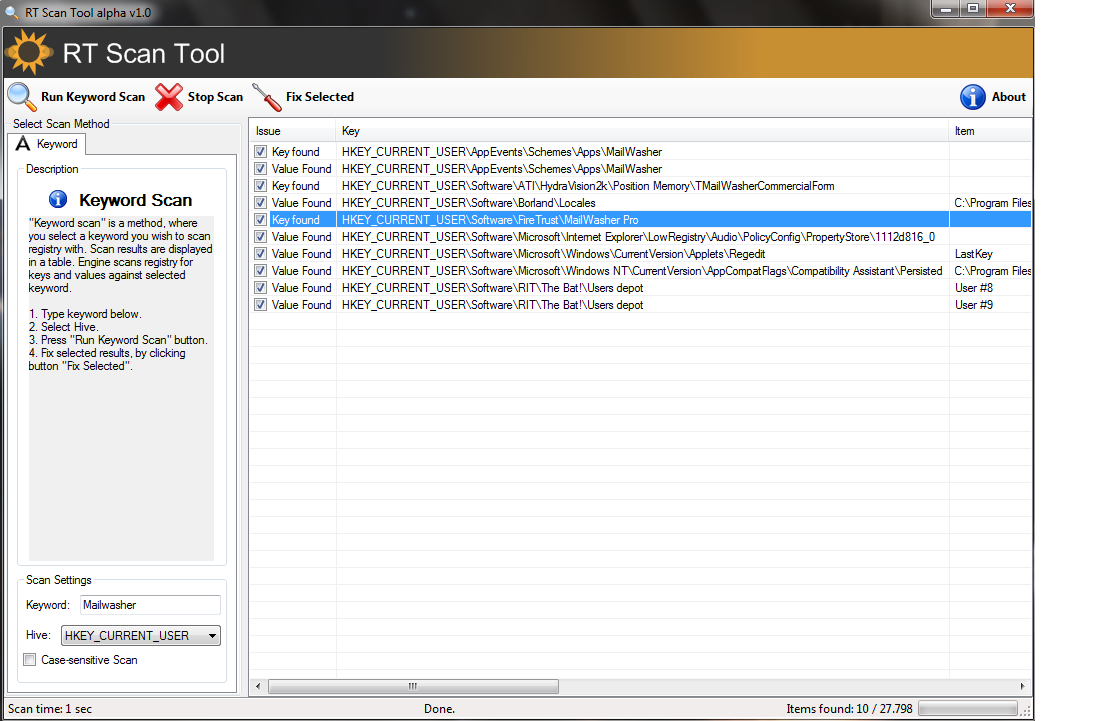
Task: Click the scroll-left arrow of the results list
Action: click(258, 686)
